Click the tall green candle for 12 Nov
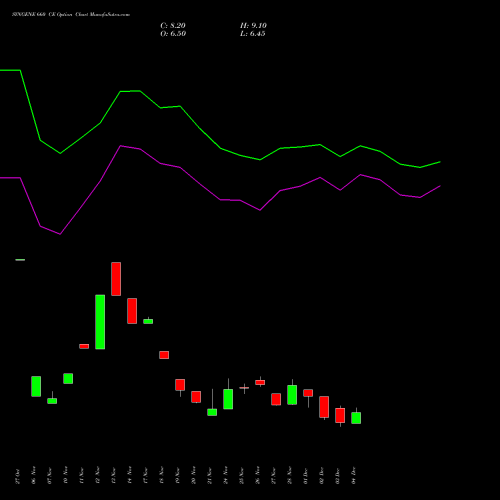 point(100,322)
